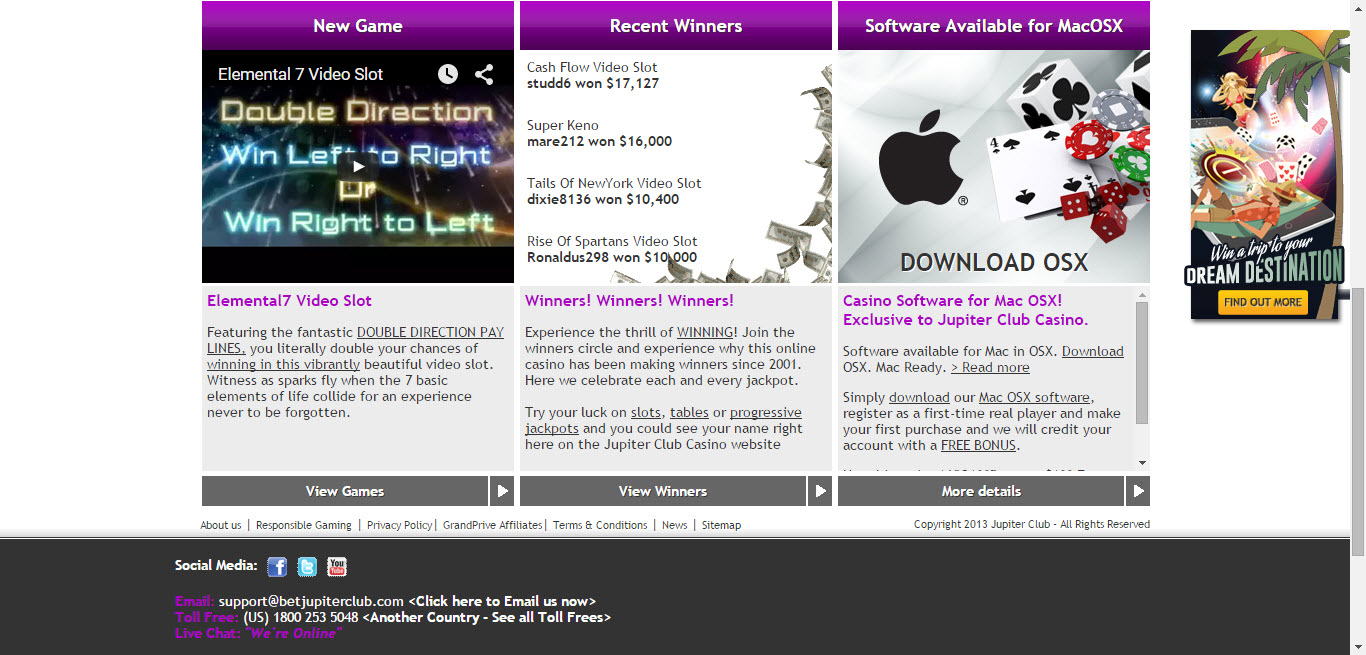Click the Dream Destination ad banner image

pyautogui.click(x=1269, y=175)
